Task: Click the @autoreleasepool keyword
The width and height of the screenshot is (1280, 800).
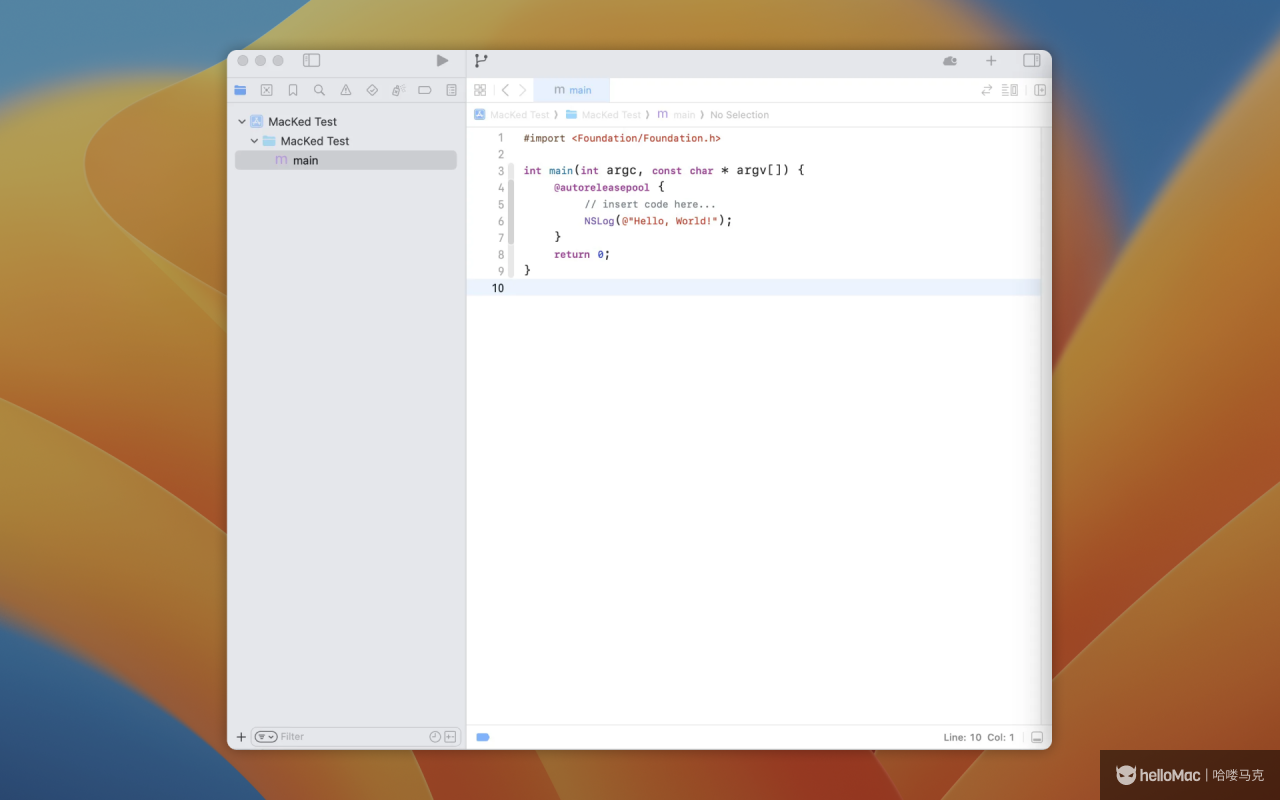Action: (601, 187)
